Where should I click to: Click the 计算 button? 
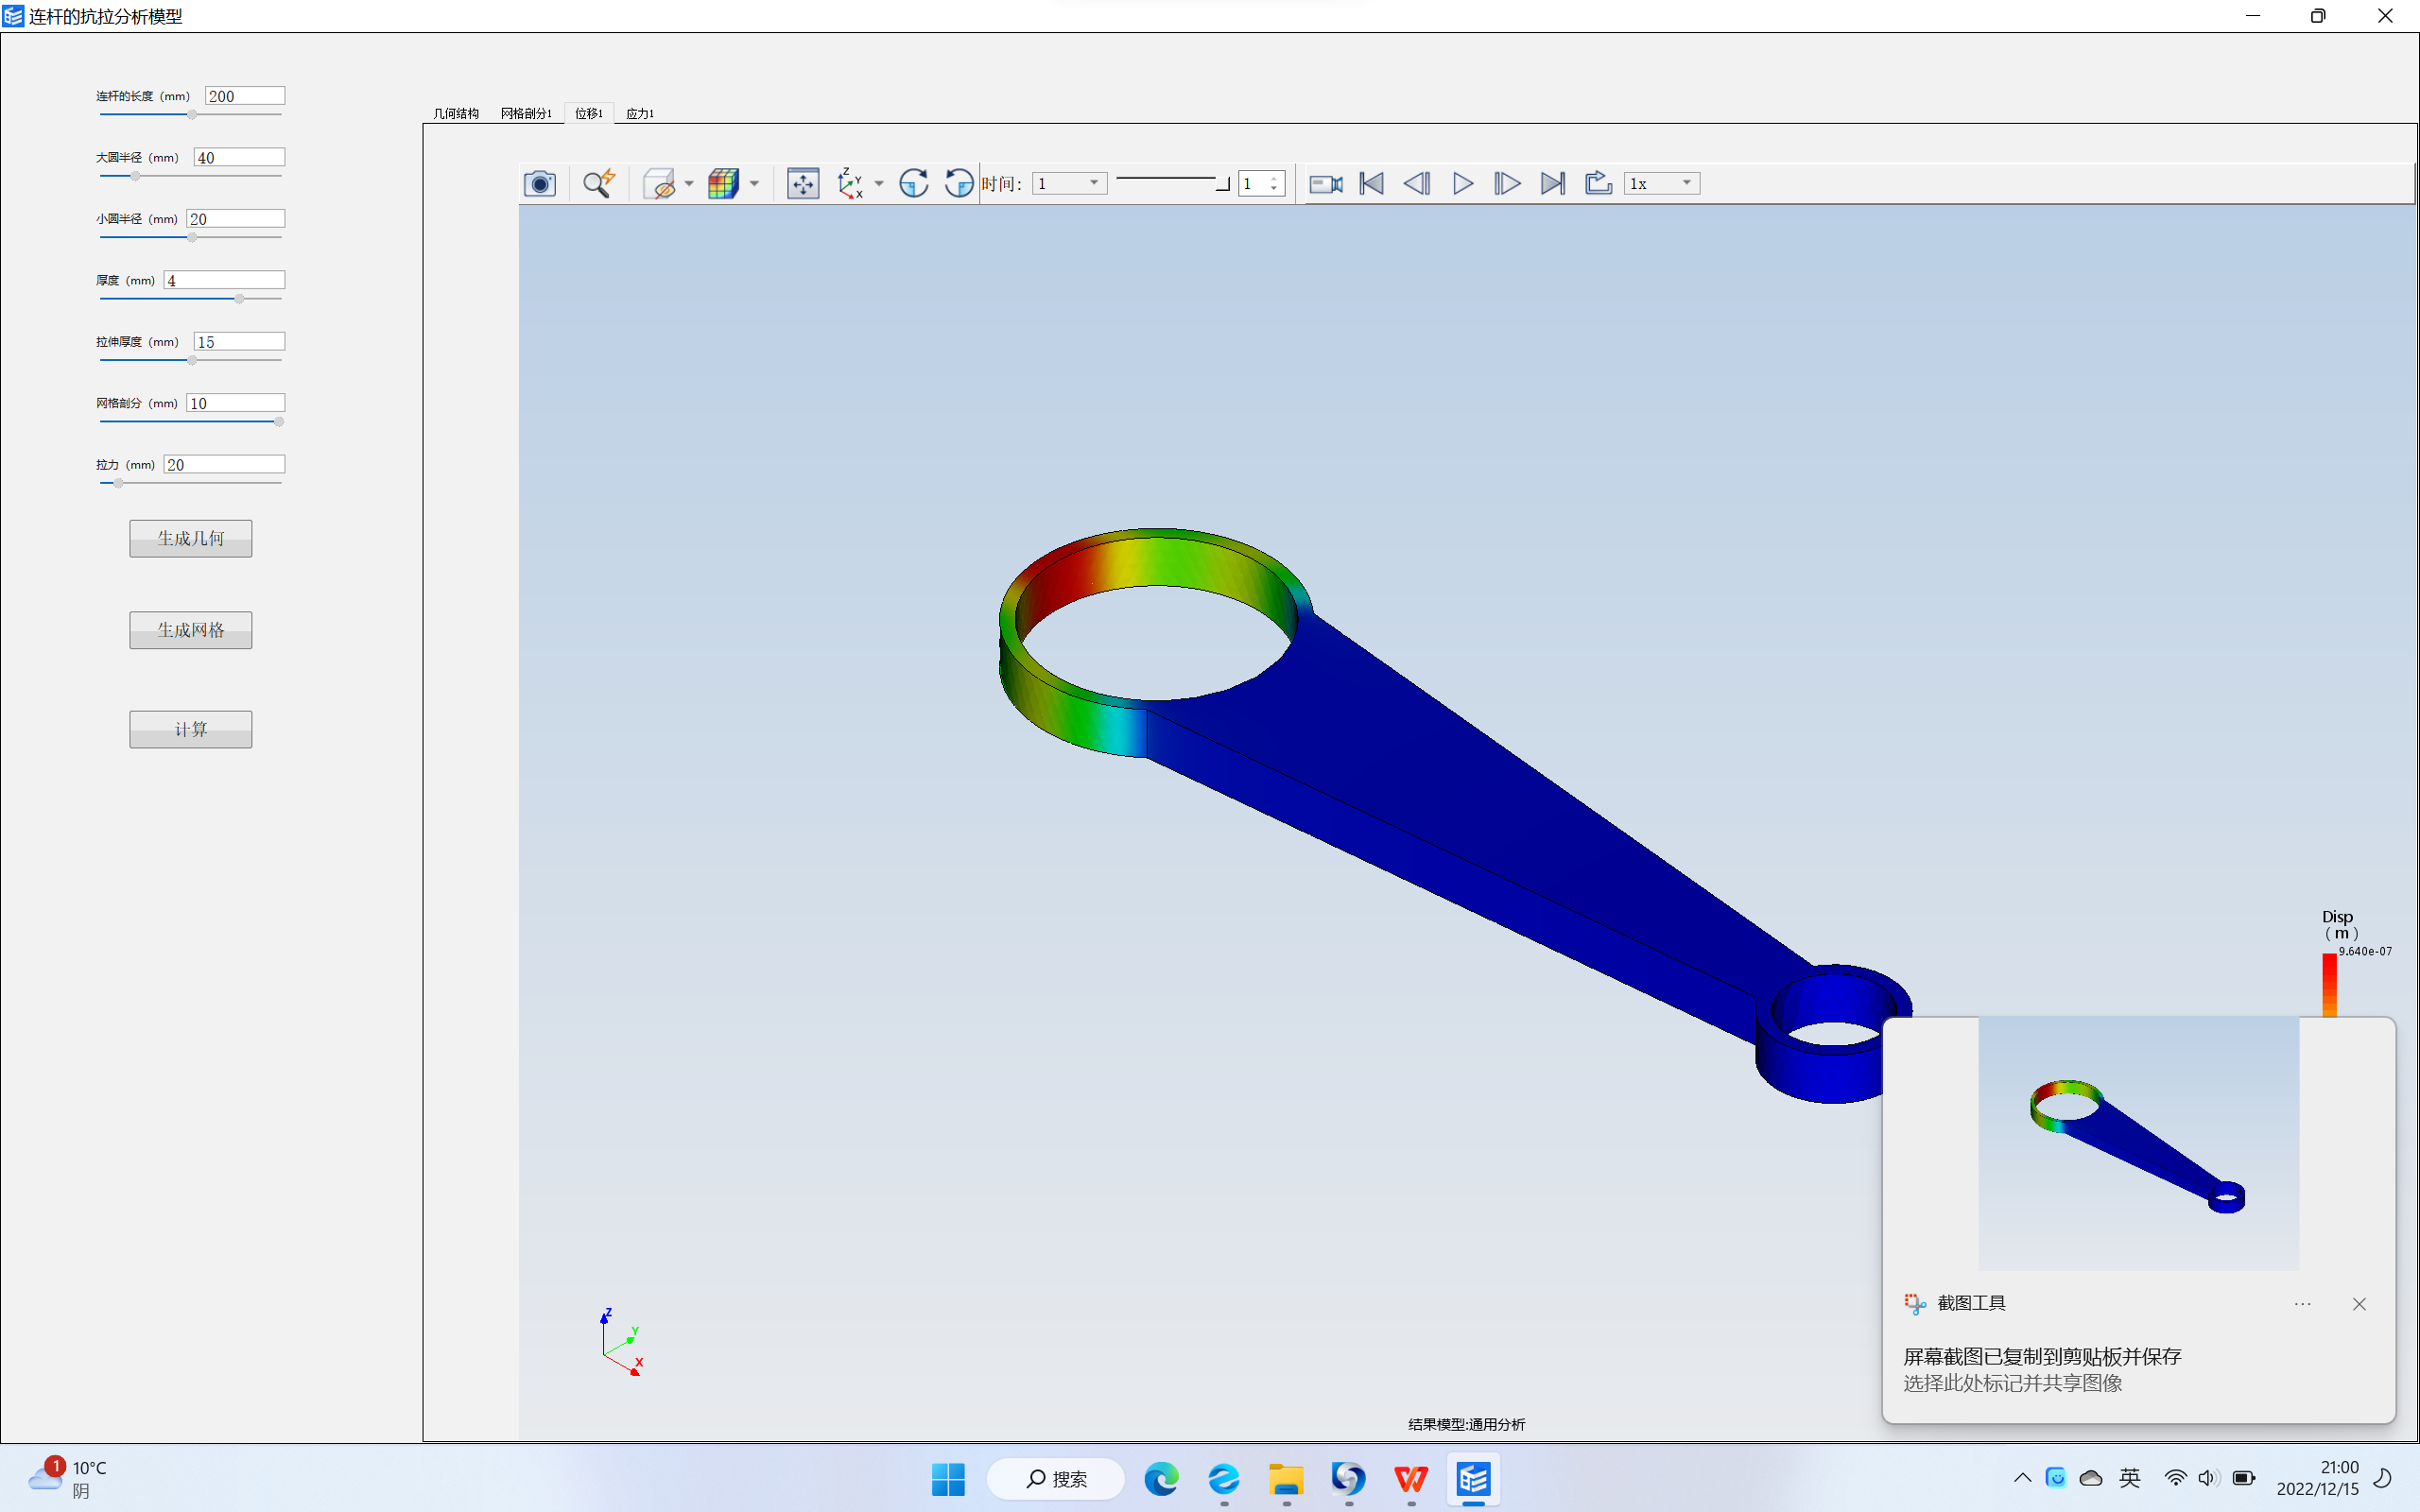point(191,729)
